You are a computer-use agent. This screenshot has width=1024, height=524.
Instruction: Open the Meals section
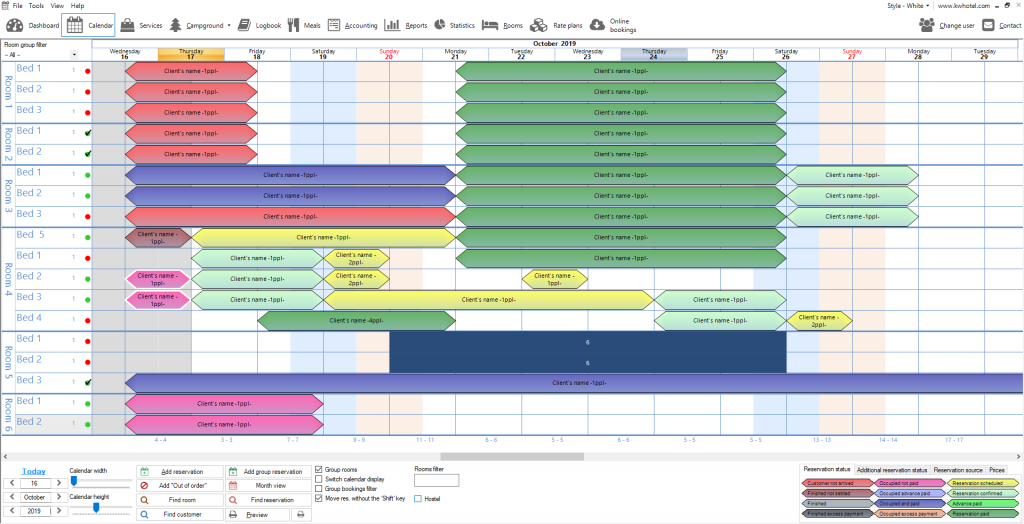click(304, 25)
